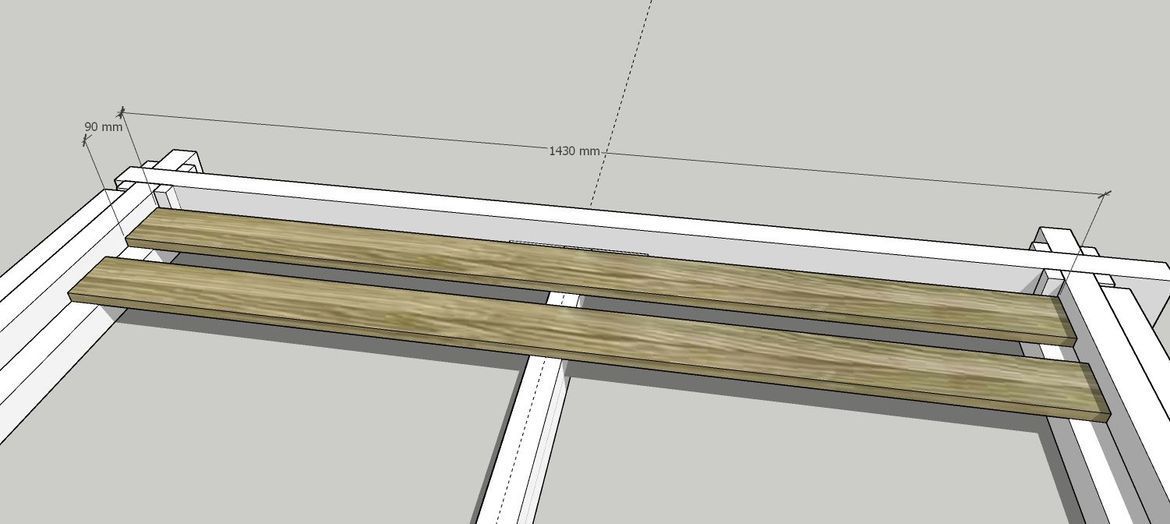Pick the upper tick of 90 mm dimension
Screen dimensions: 1170x524
(x=84, y=140)
